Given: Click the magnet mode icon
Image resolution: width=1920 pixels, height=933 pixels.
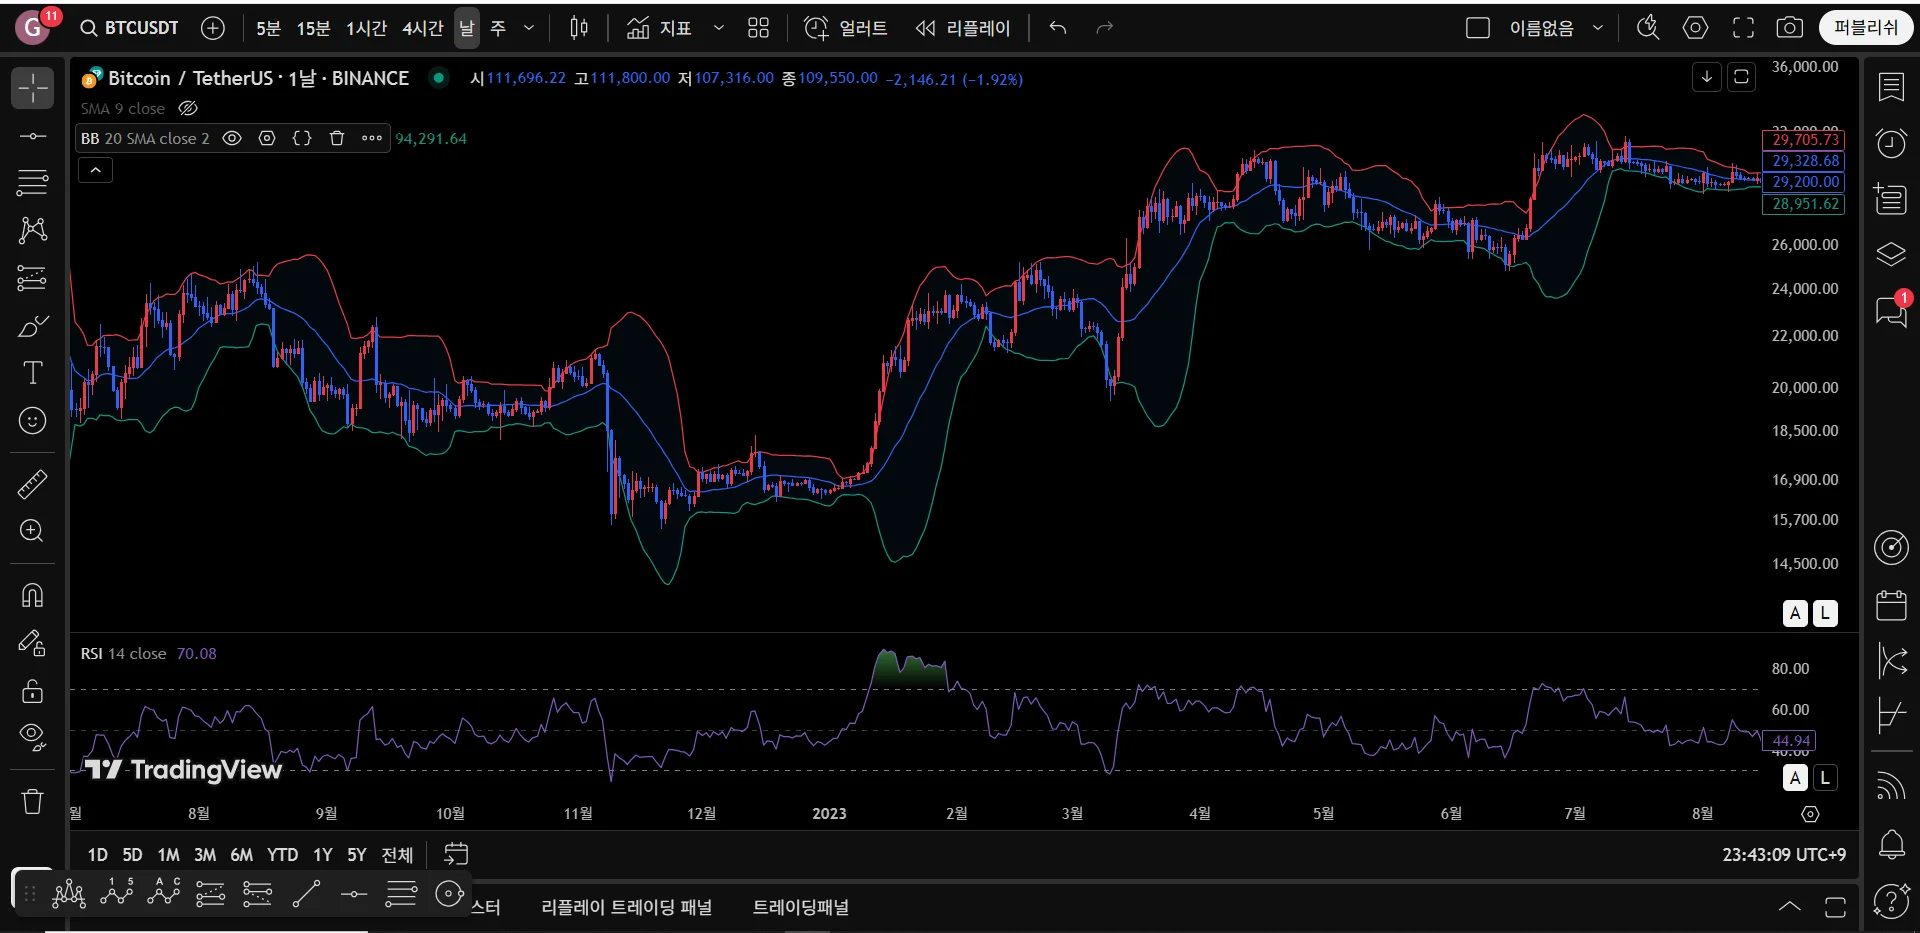Looking at the screenshot, I should [32, 596].
